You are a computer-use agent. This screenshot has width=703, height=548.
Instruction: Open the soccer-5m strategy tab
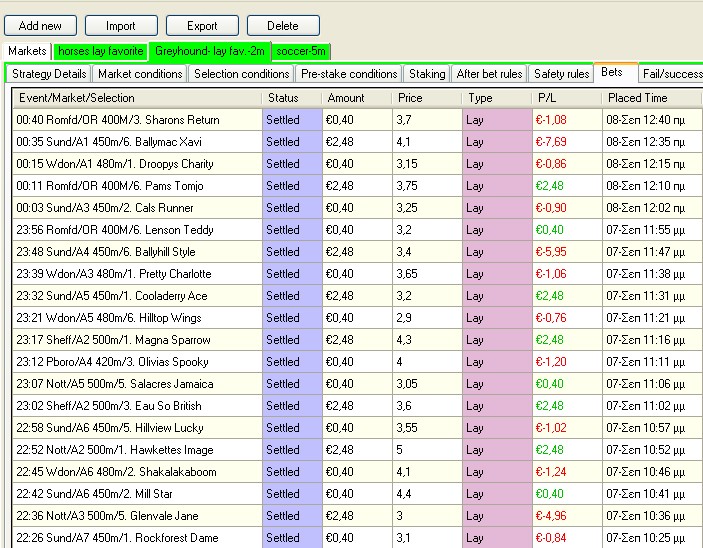pyautogui.click(x=301, y=51)
